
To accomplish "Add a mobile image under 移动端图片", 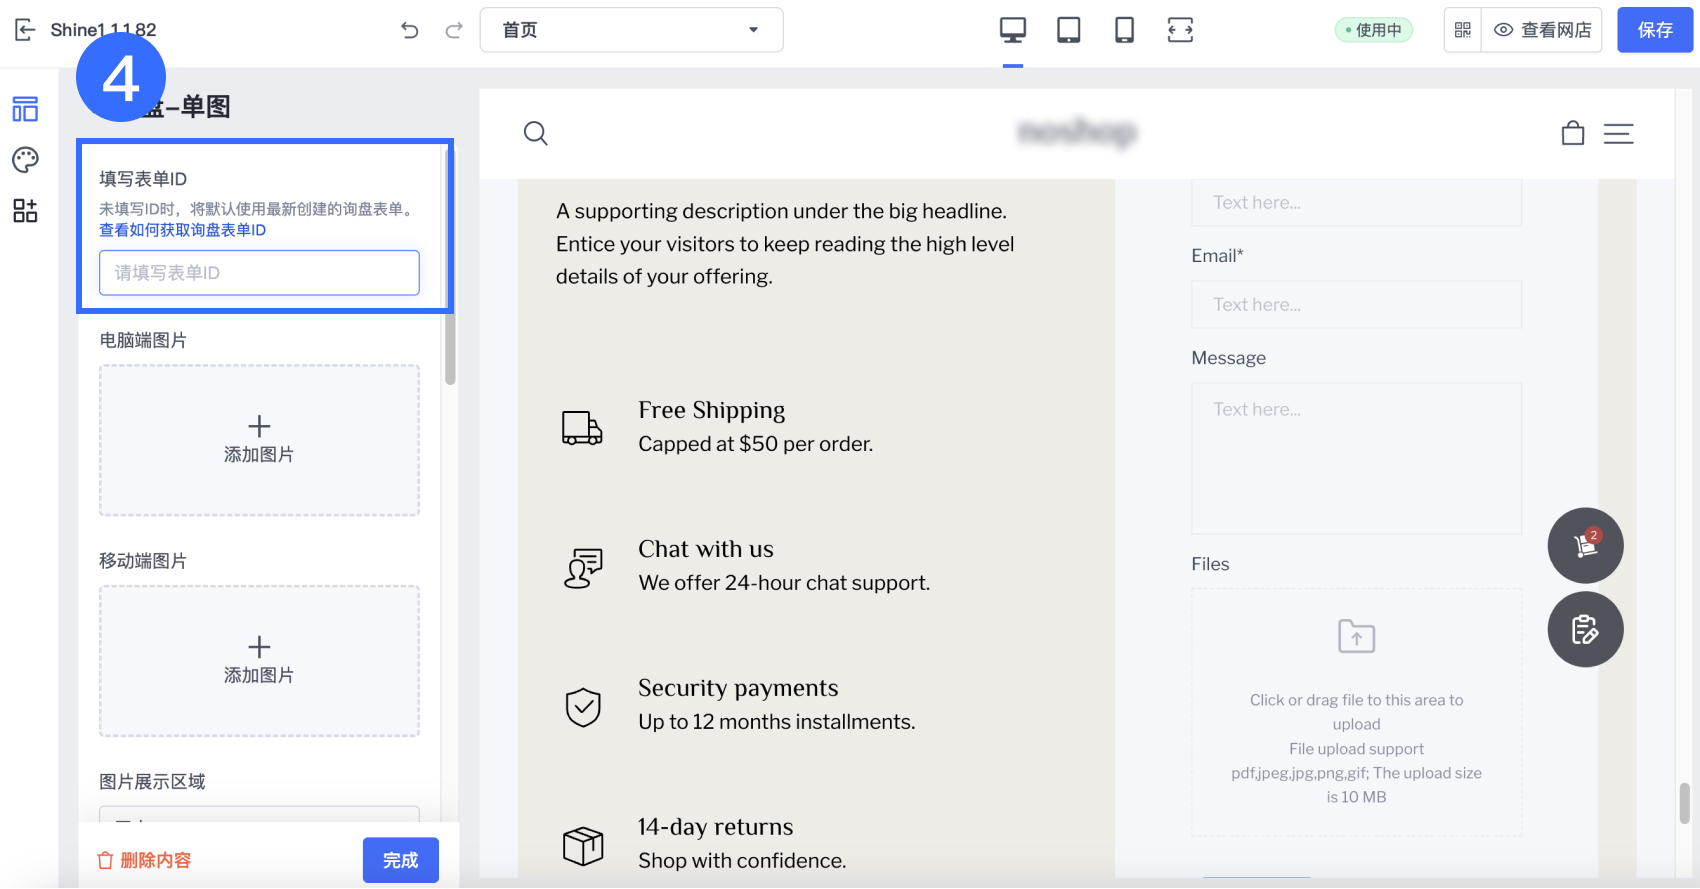I will click(x=259, y=661).
